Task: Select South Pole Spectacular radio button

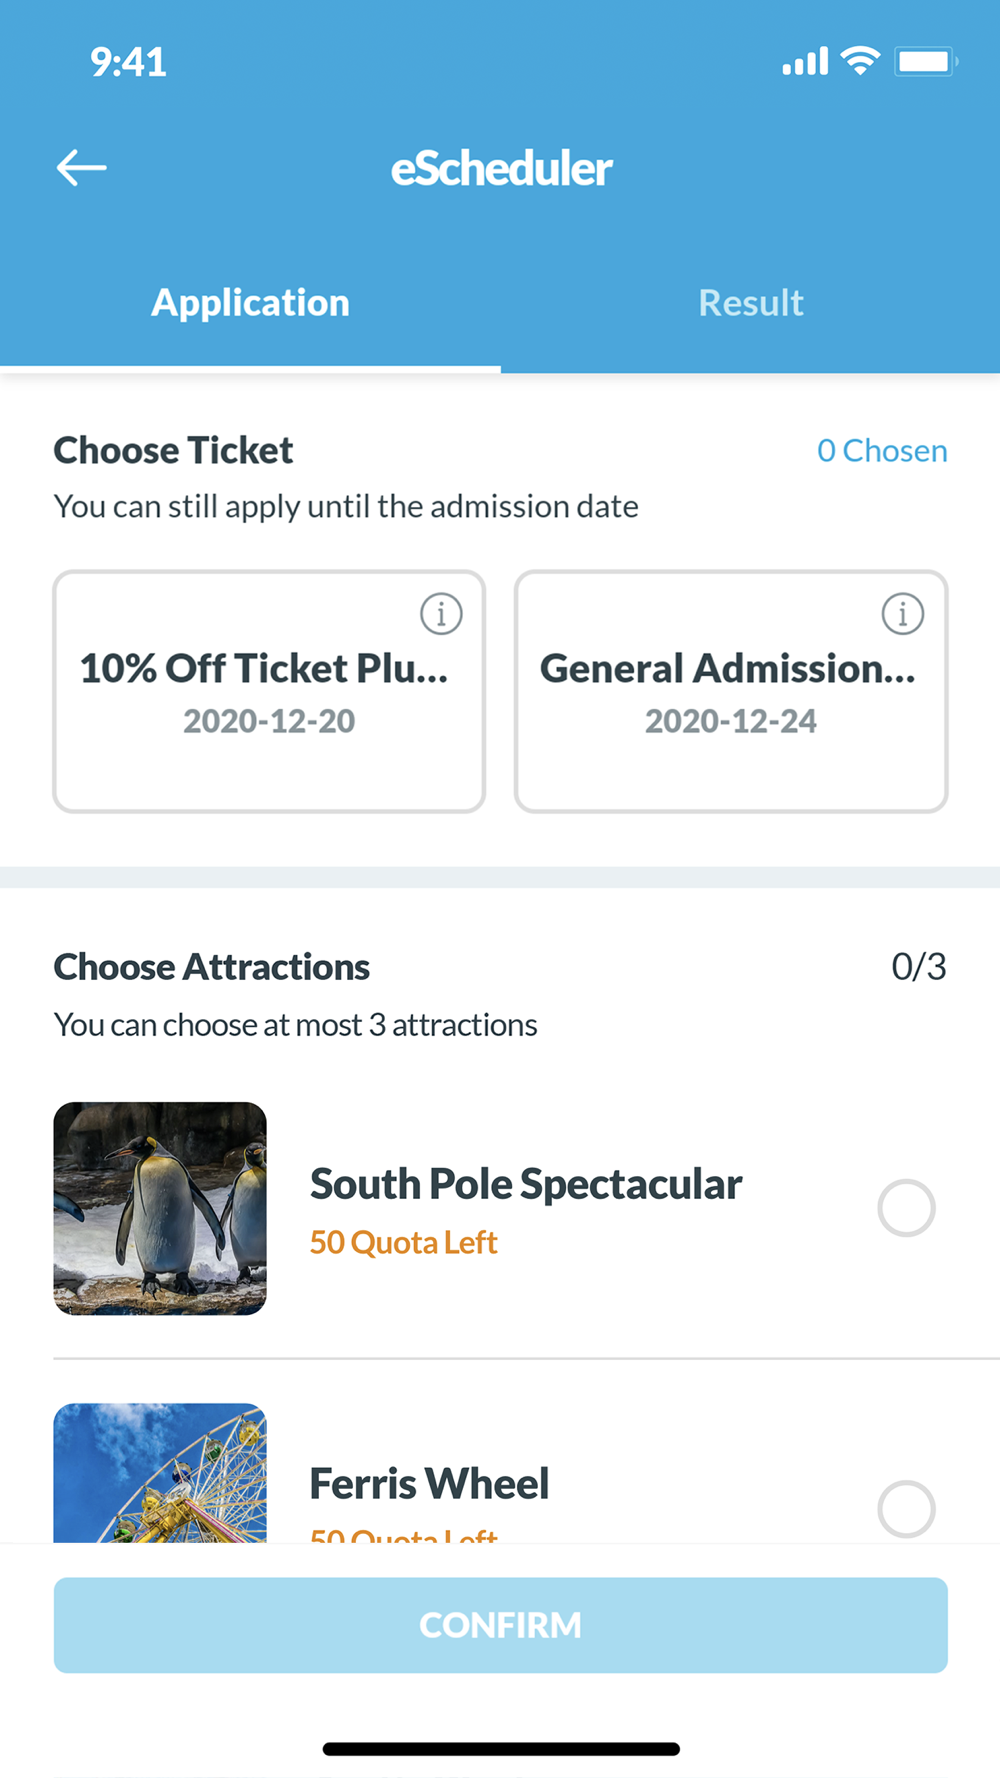Action: (x=906, y=1208)
